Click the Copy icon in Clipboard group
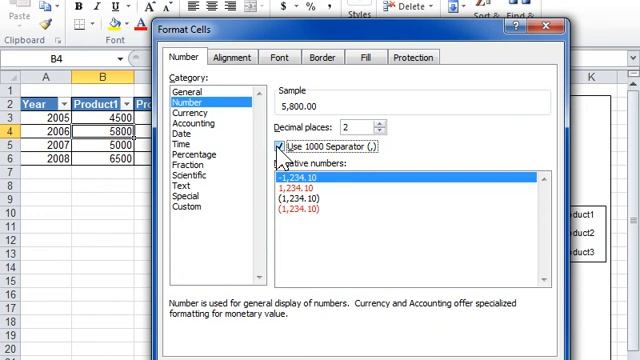The image size is (640, 360). [45, 6]
